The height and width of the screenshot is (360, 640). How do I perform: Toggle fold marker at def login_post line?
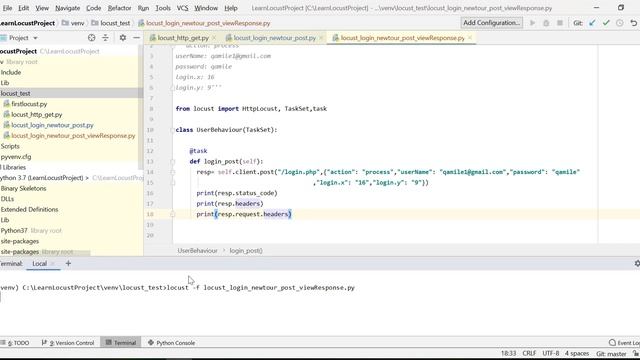[172, 162]
